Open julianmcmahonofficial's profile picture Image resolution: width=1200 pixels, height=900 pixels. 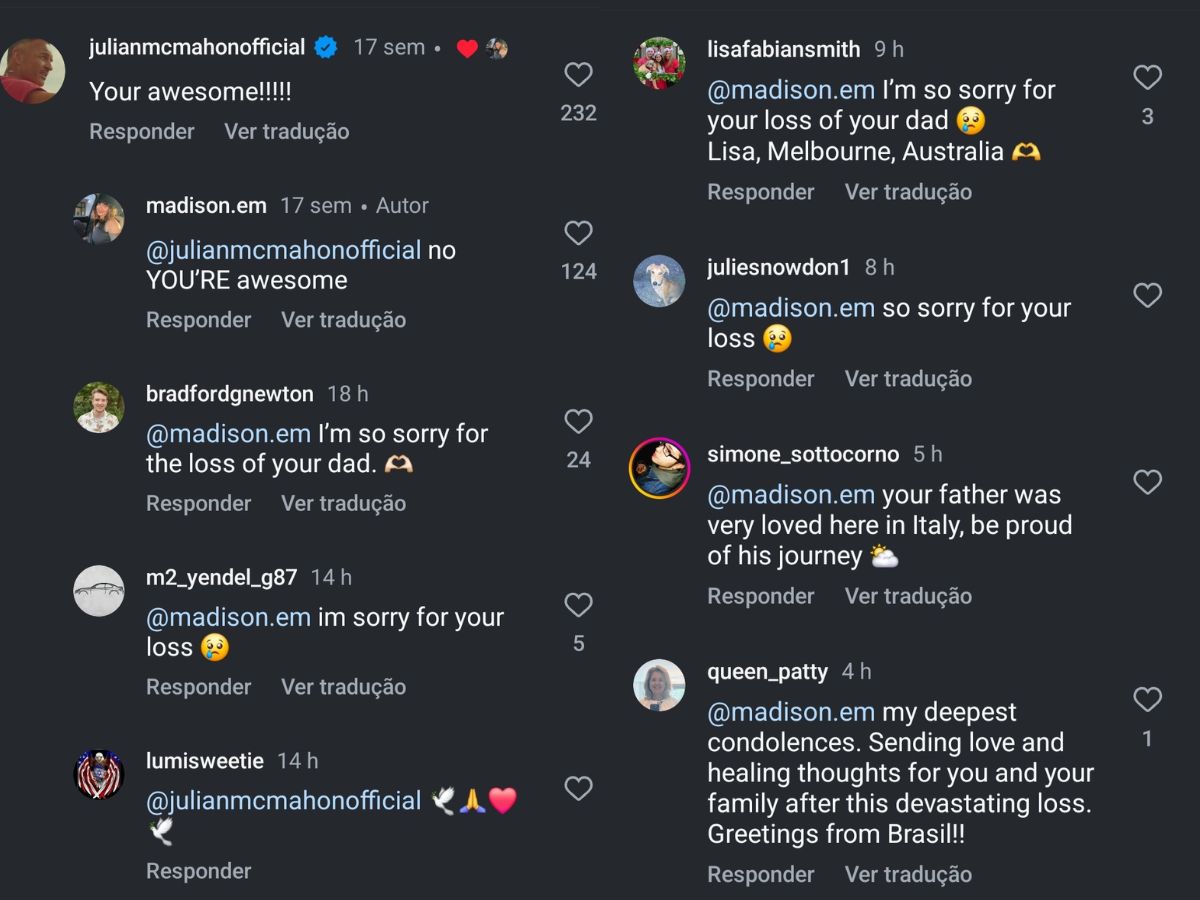(32, 71)
